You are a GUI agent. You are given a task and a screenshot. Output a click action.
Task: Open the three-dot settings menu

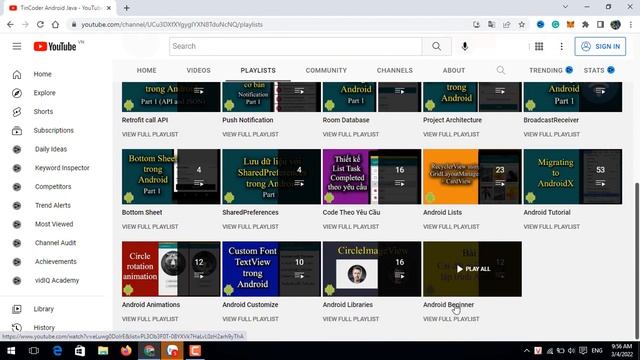(562, 47)
